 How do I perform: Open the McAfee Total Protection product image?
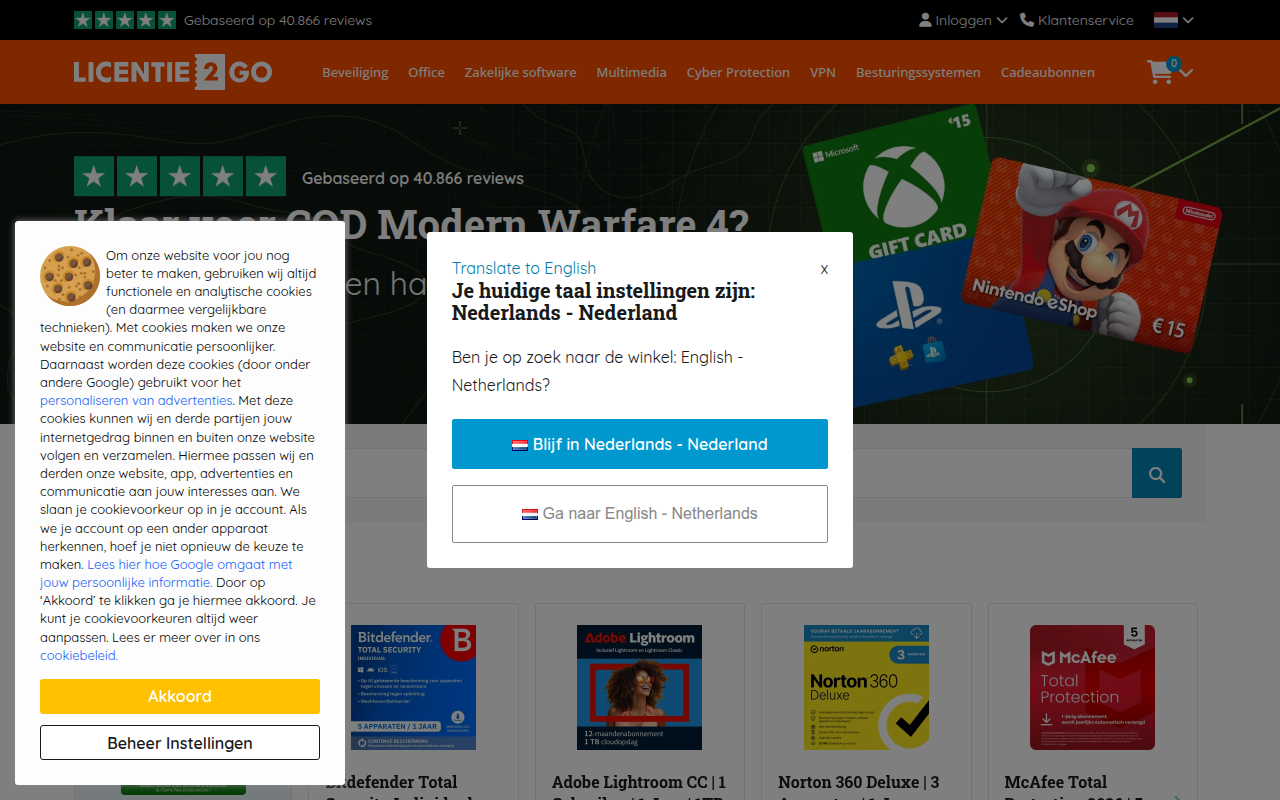click(1092, 688)
